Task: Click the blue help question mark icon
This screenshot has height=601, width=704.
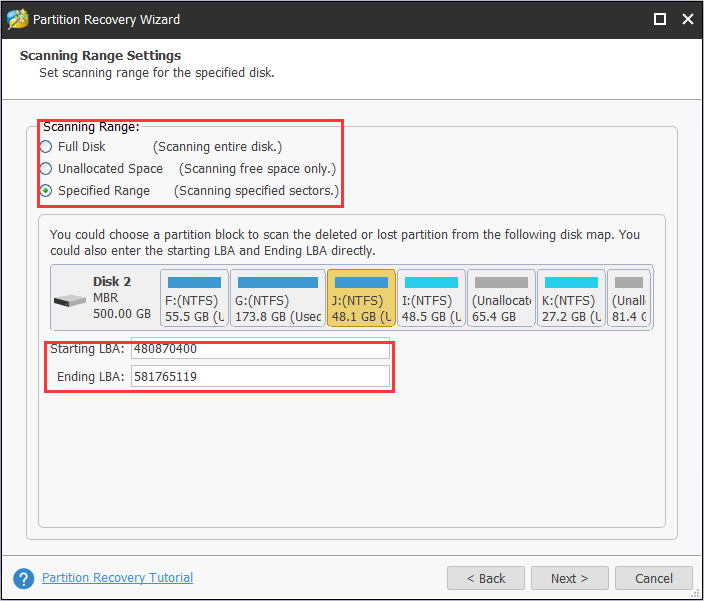Action: [x=24, y=579]
